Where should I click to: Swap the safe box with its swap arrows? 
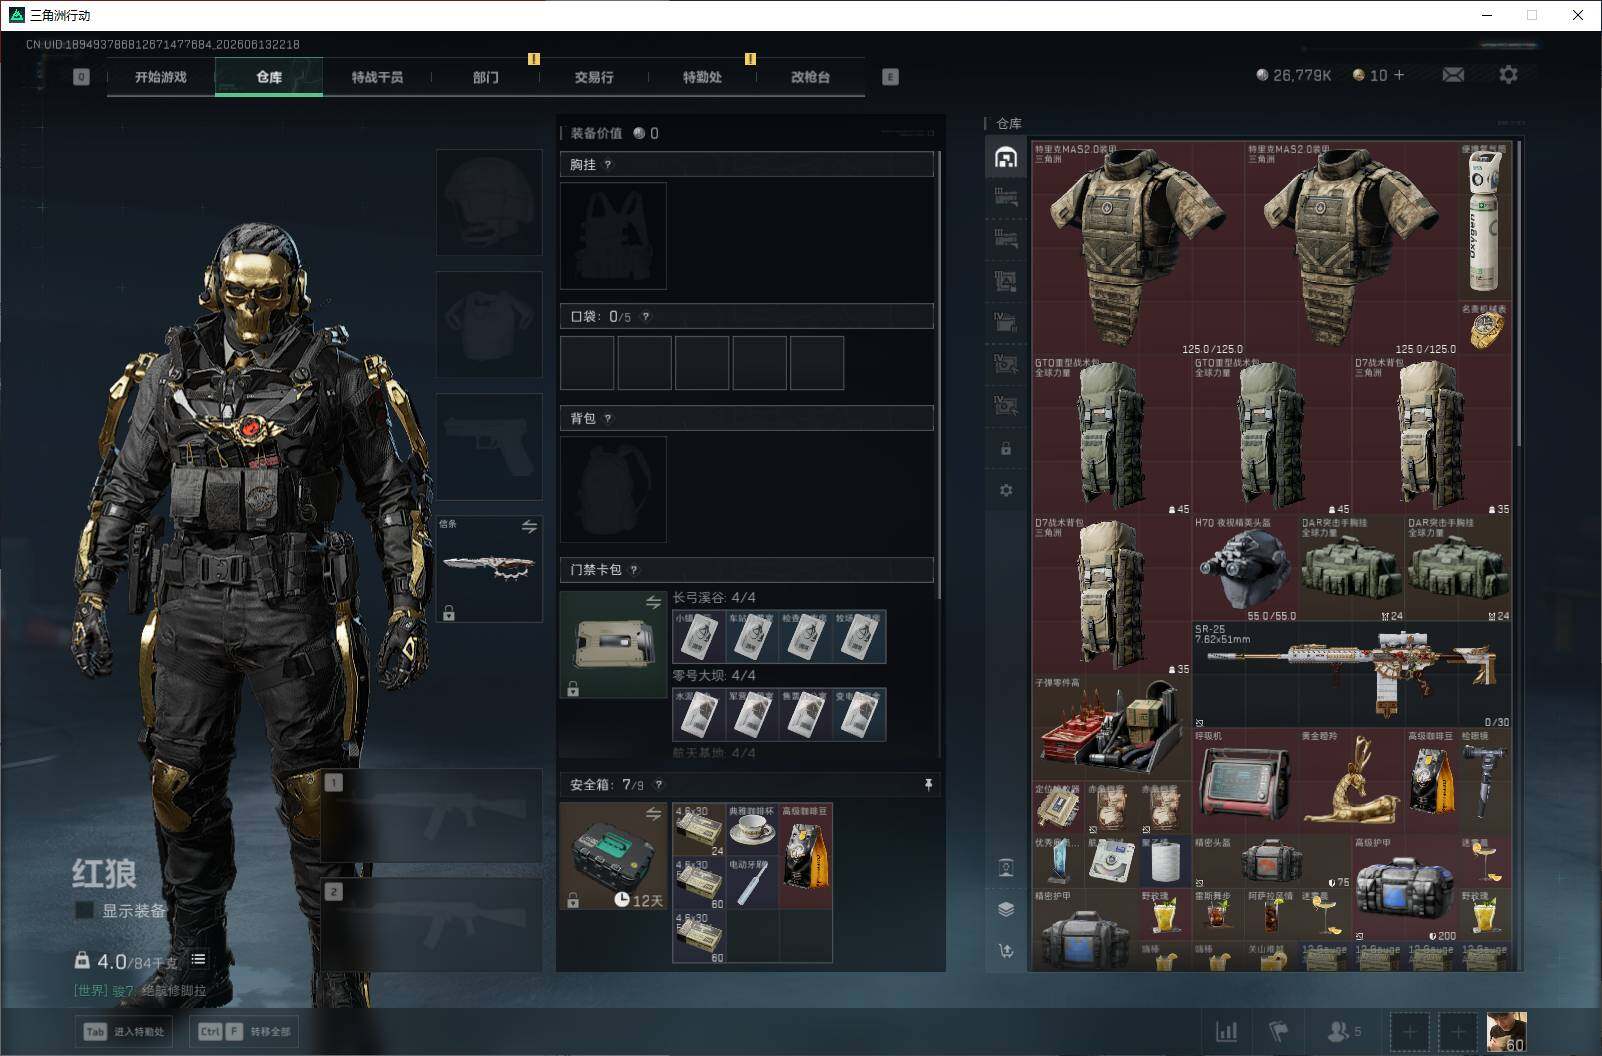point(653,814)
